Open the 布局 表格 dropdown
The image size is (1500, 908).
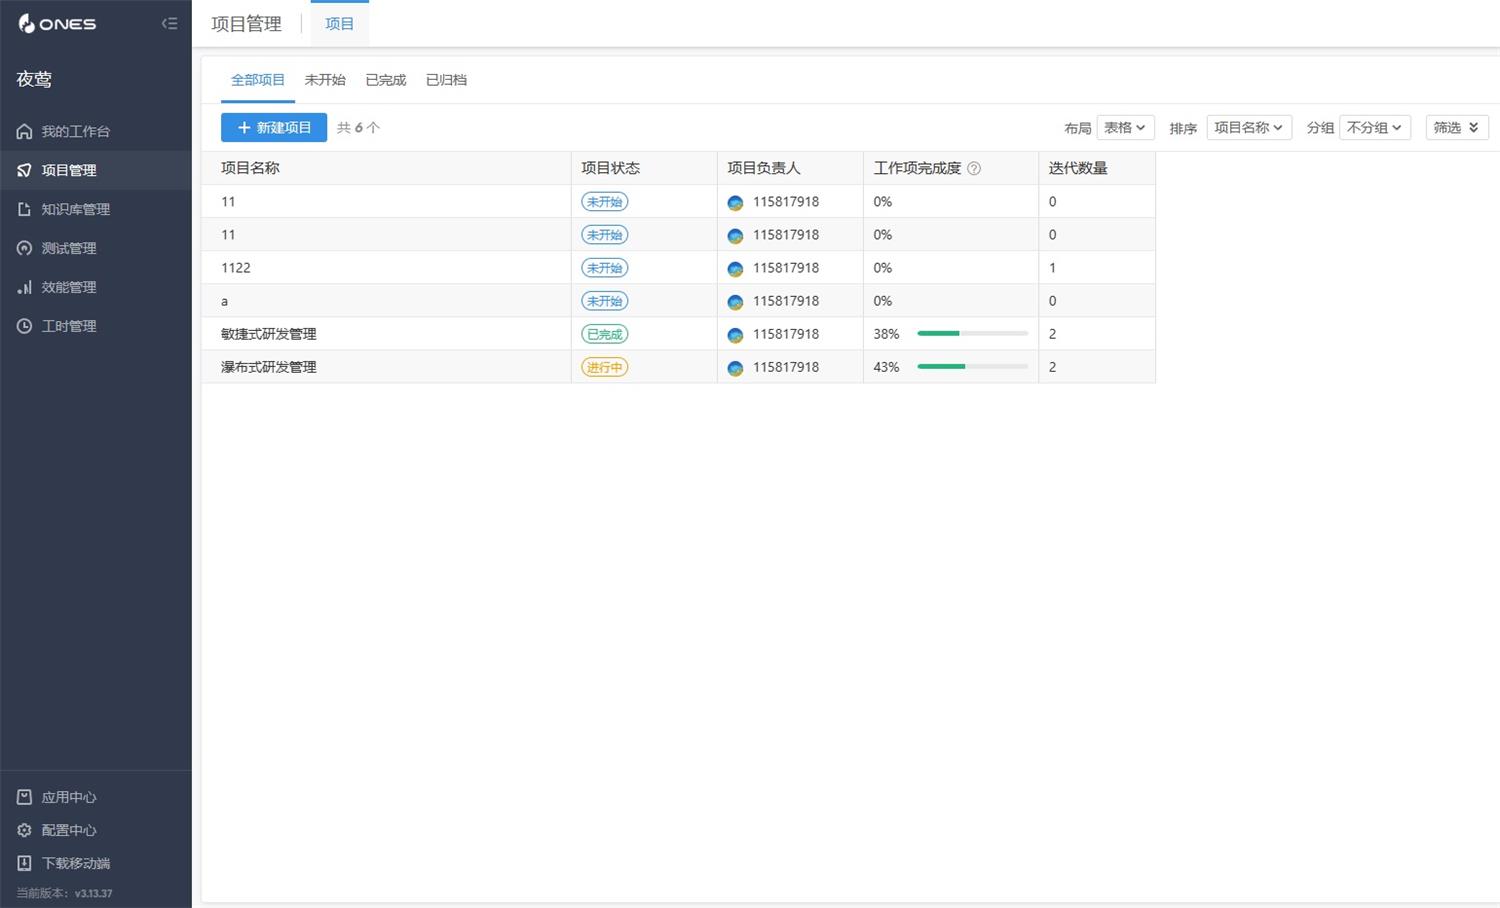point(1125,128)
